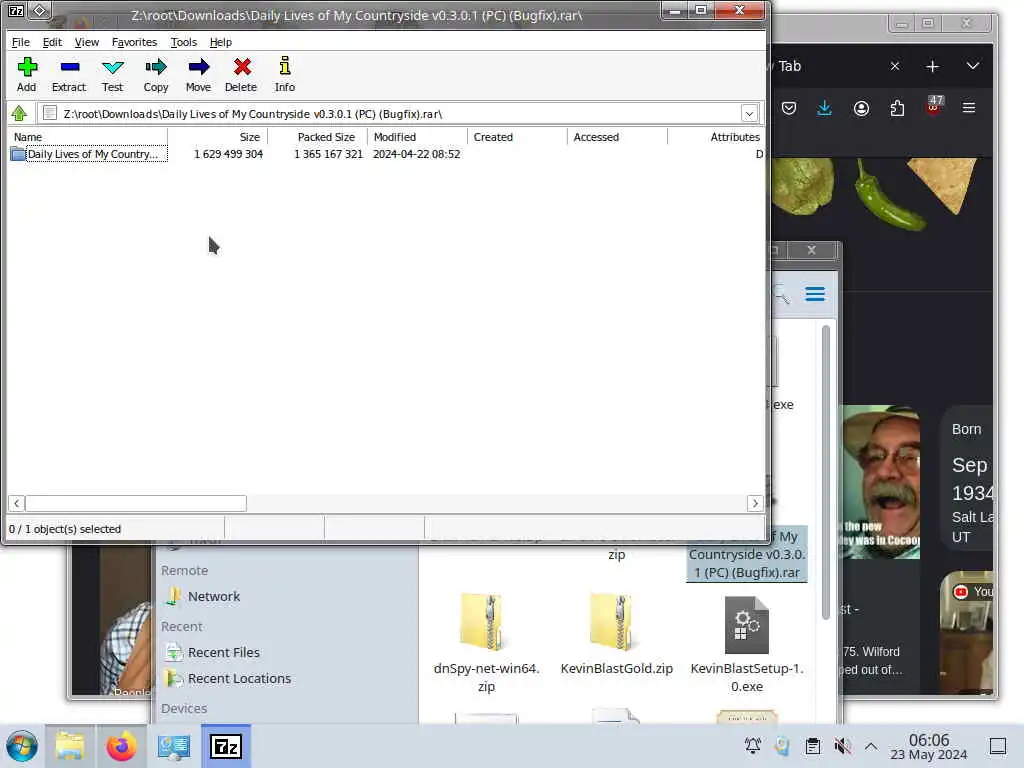Click the red extension badge icon showing 47
1024x768 pixels.
pos(934,105)
